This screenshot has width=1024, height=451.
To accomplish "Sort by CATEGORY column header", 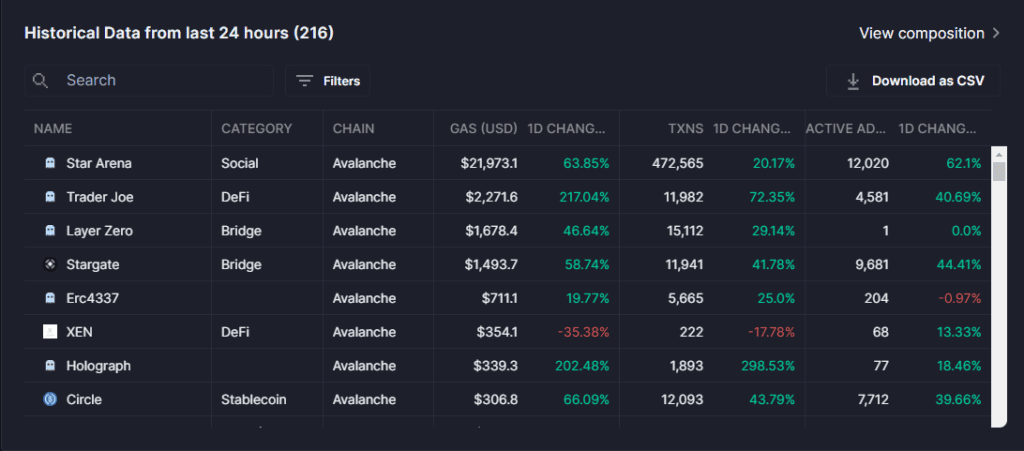I will [x=257, y=129].
